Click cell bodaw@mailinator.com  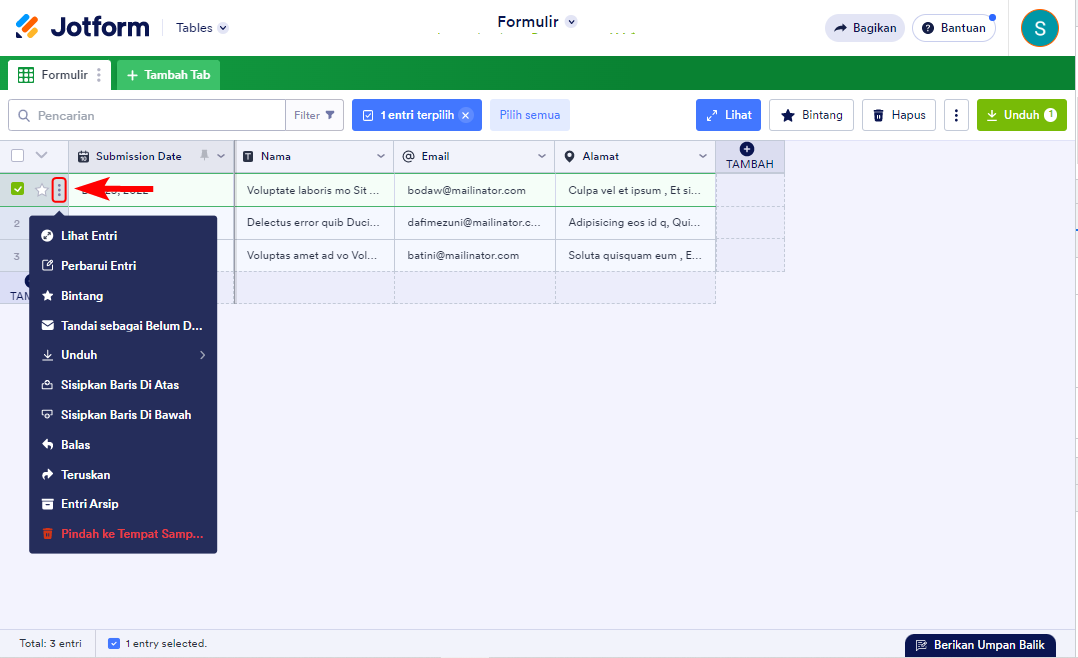coord(475,190)
